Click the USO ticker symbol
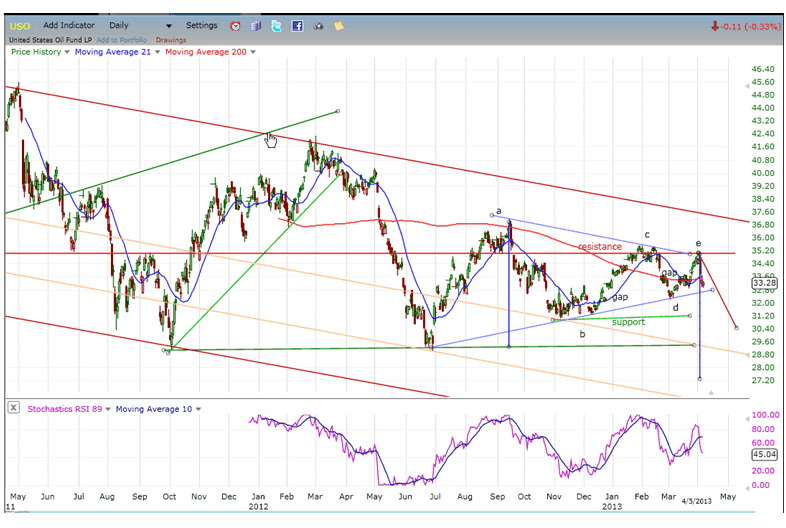786x528 pixels. point(19,25)
